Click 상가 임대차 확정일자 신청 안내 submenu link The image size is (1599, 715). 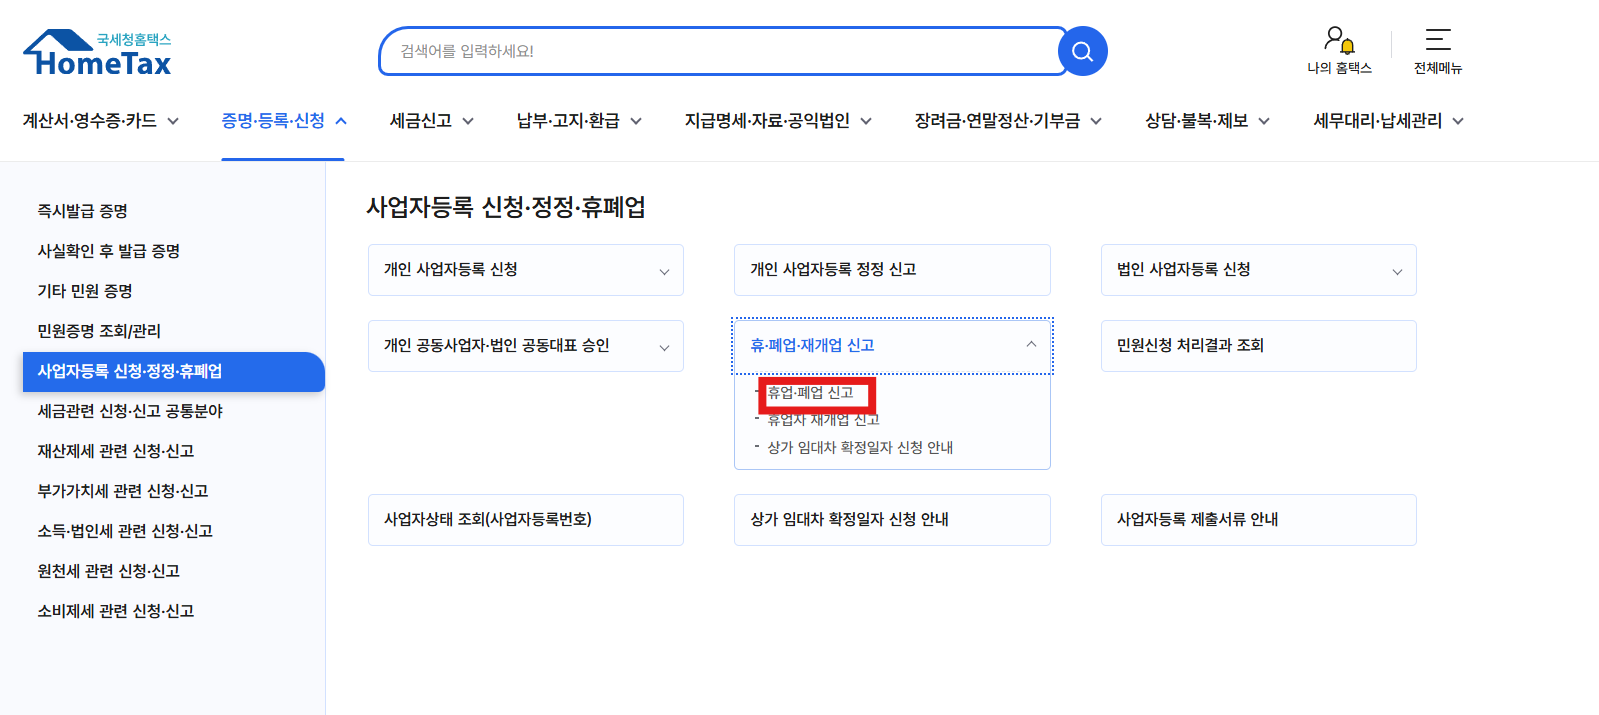coord(860,448)
